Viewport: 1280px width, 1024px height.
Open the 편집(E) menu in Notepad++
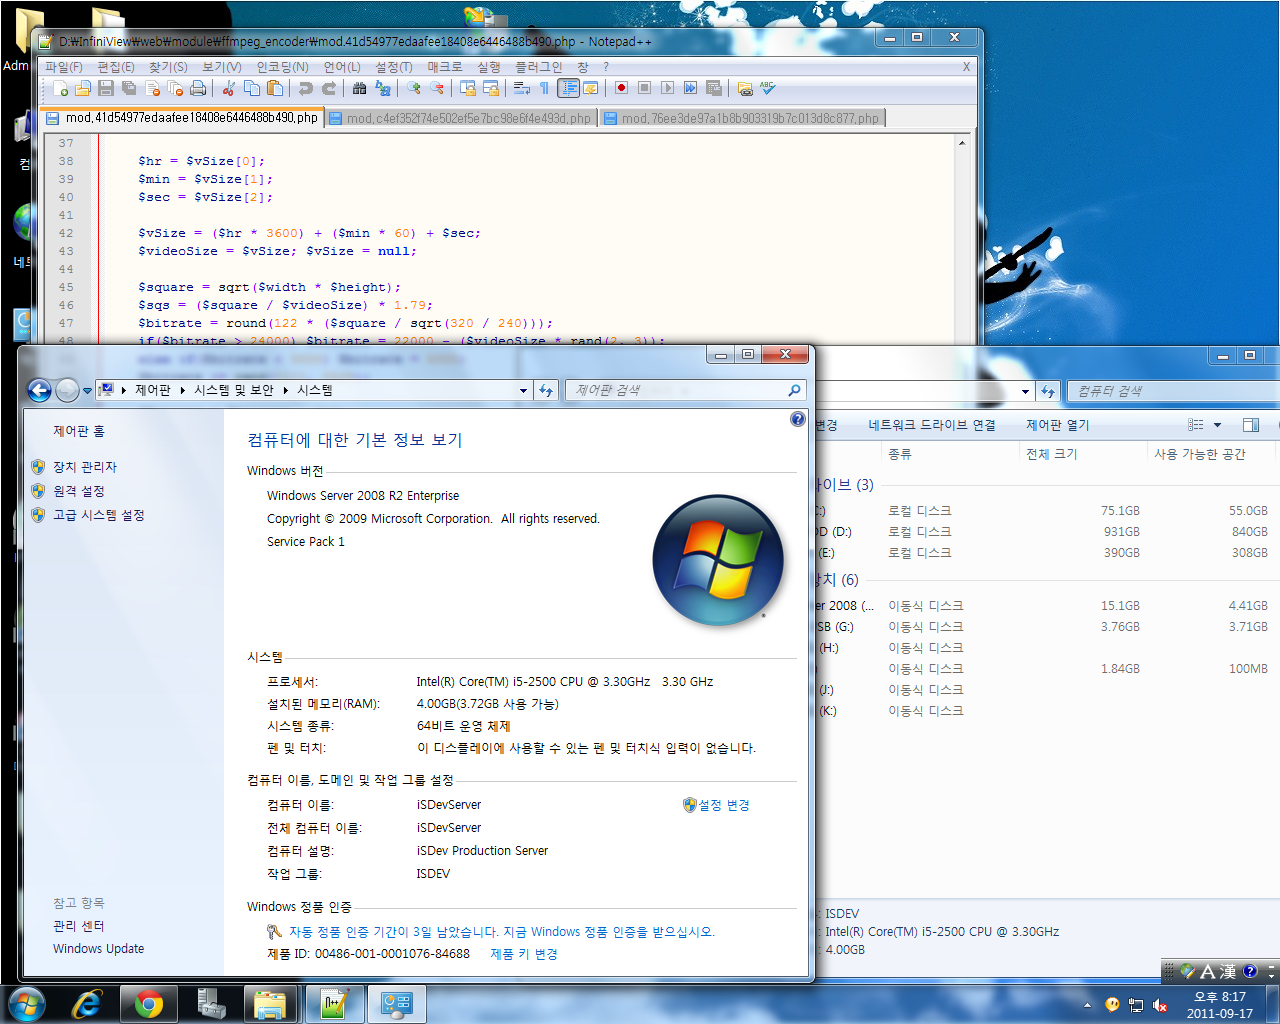click(116, 67)
